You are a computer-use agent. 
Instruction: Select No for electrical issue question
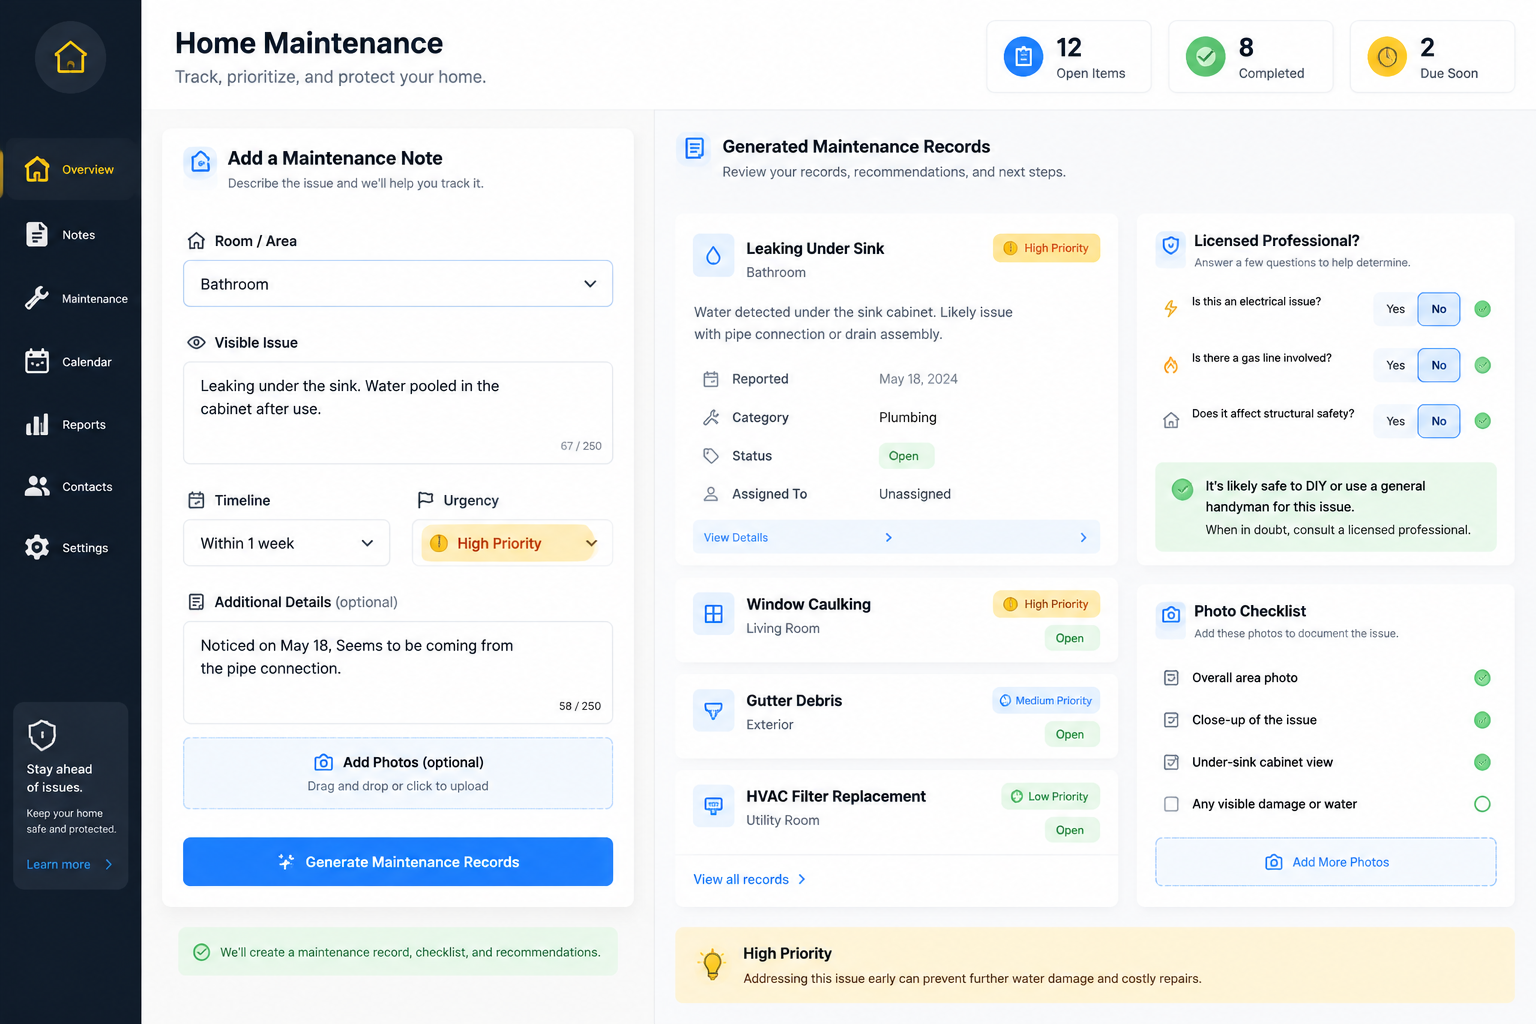(1439, 309)
